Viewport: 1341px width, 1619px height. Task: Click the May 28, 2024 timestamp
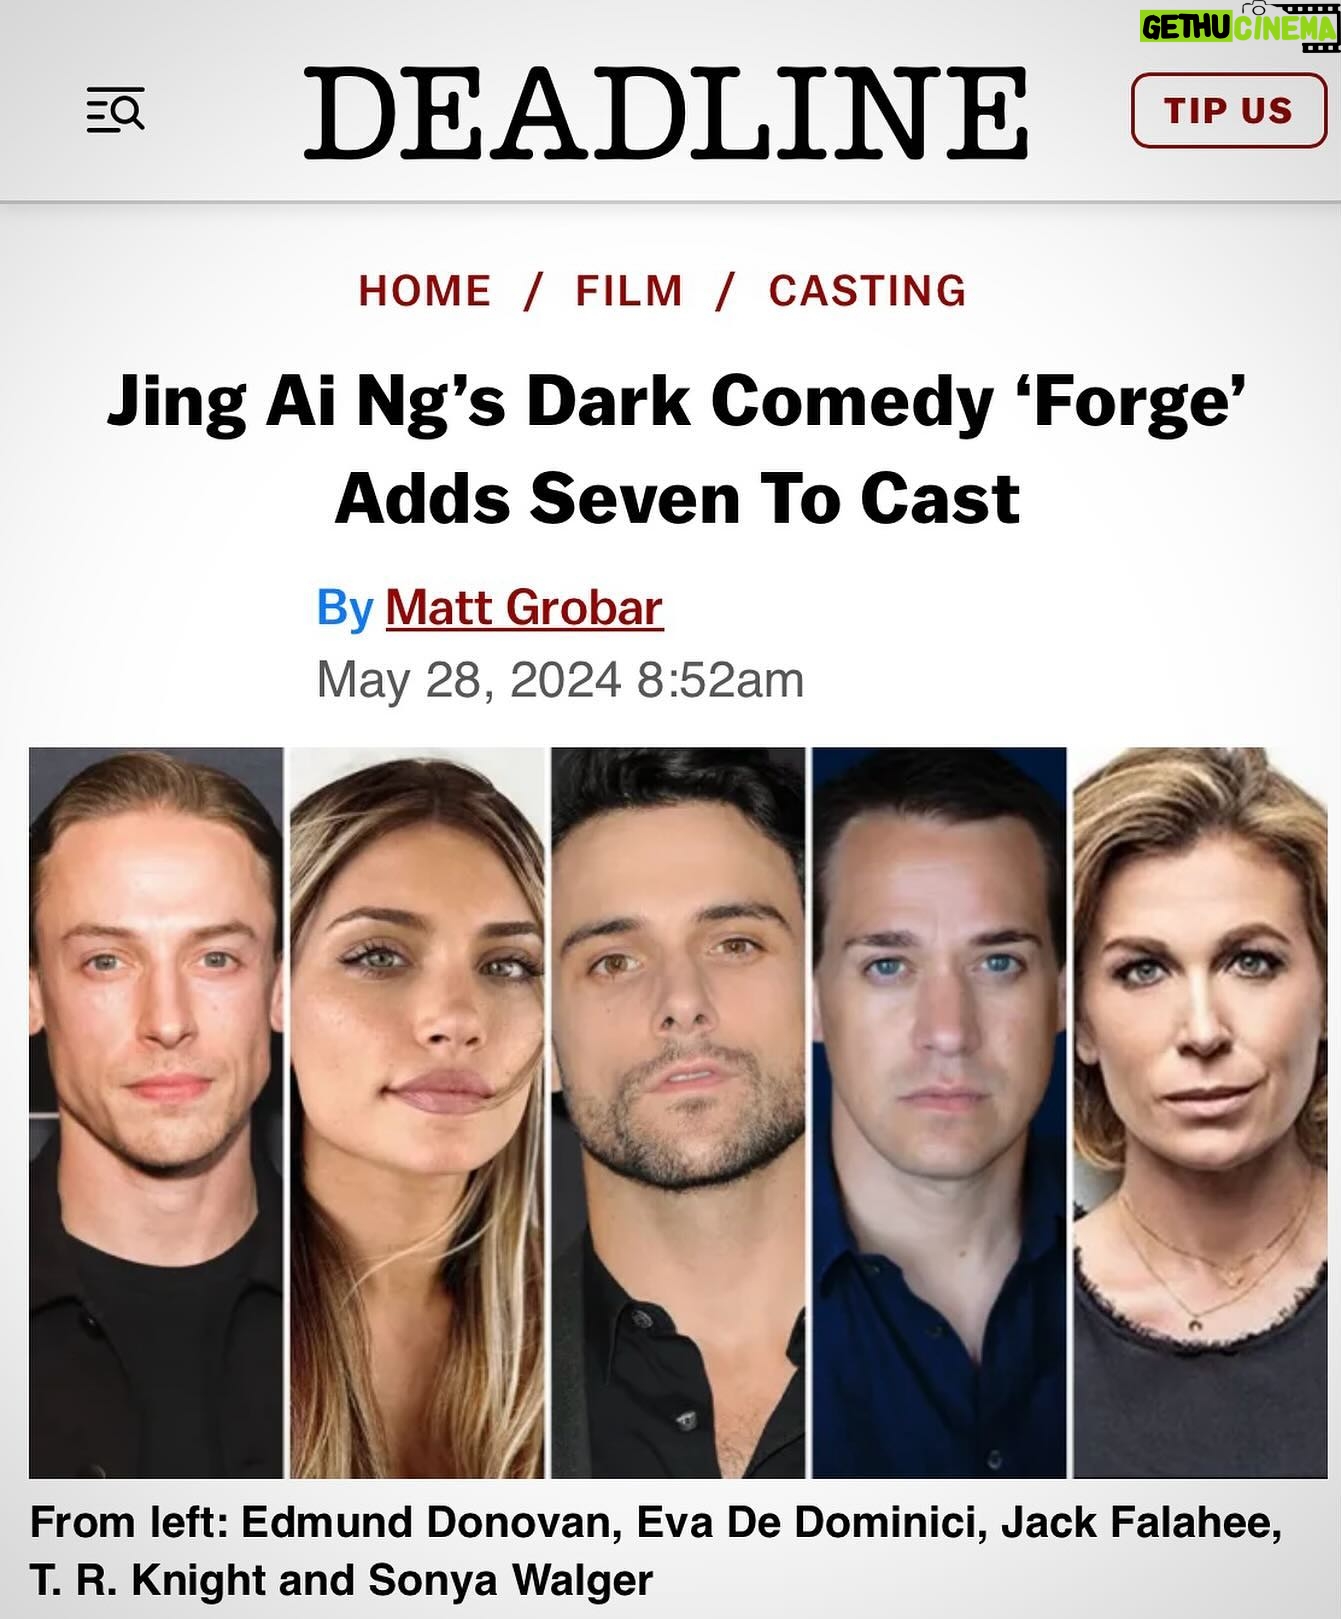(560, 680)
